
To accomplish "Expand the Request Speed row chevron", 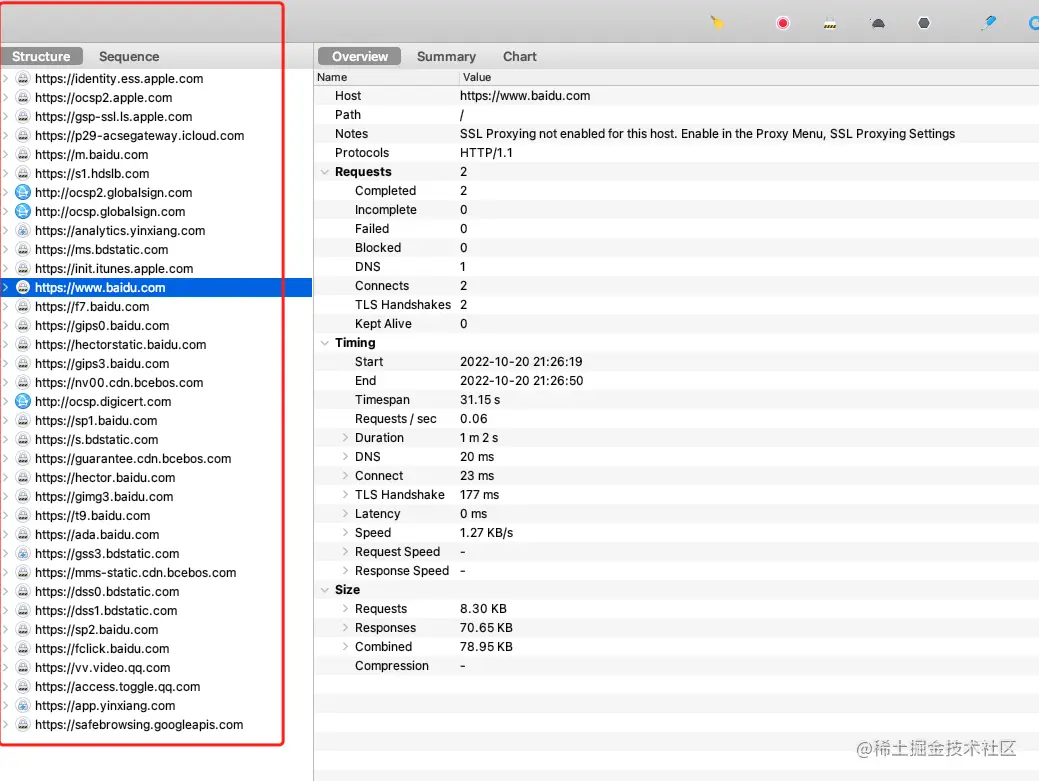I will (x=345, y=552).
